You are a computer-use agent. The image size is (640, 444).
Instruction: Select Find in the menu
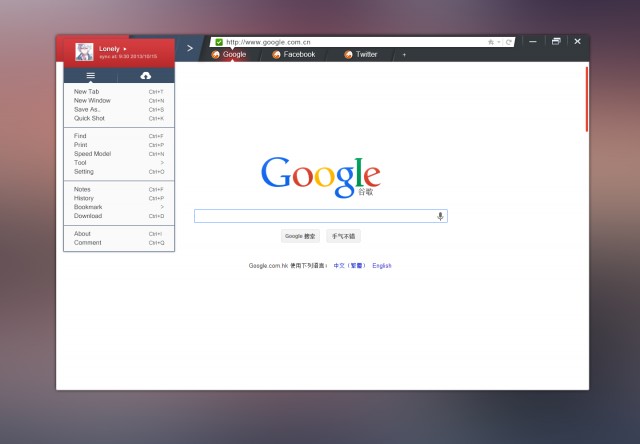[x=119, y=136]
